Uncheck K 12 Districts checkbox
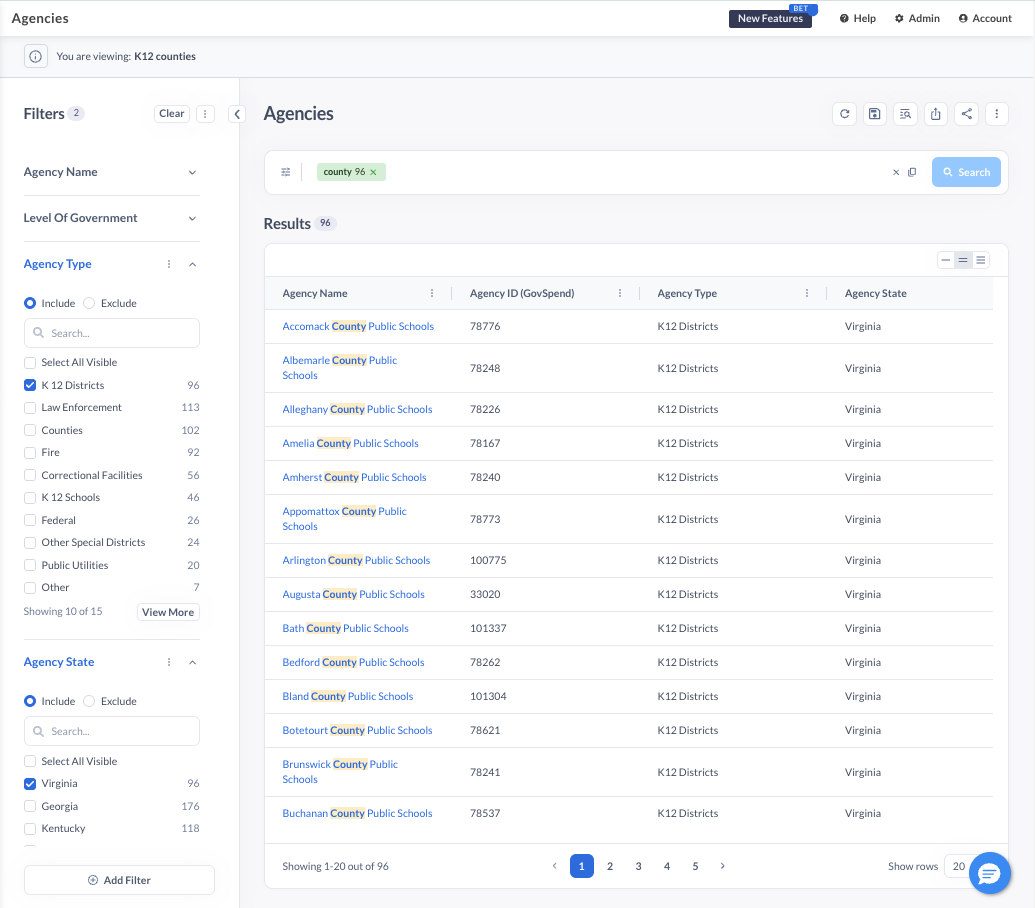The width and height of the screenshot is (1035, 908). click(x=30, y=385)
